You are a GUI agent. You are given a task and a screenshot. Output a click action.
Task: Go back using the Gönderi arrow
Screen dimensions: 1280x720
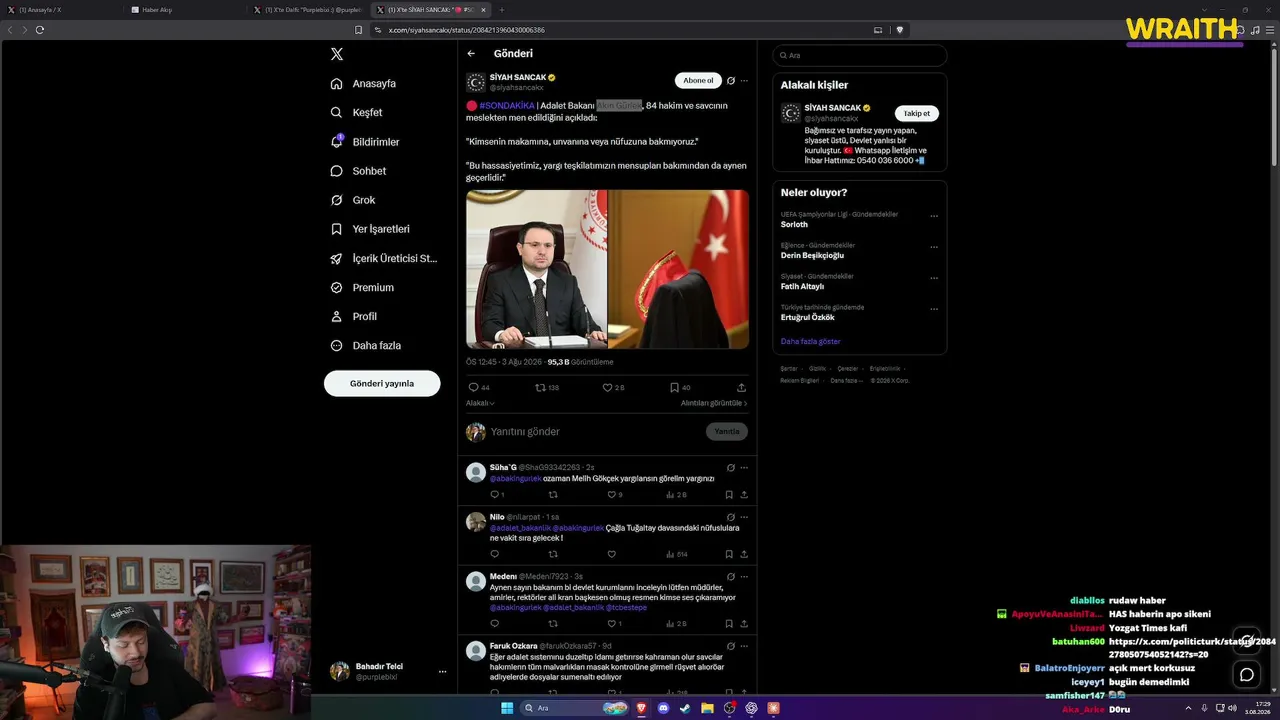click(471, 54)
